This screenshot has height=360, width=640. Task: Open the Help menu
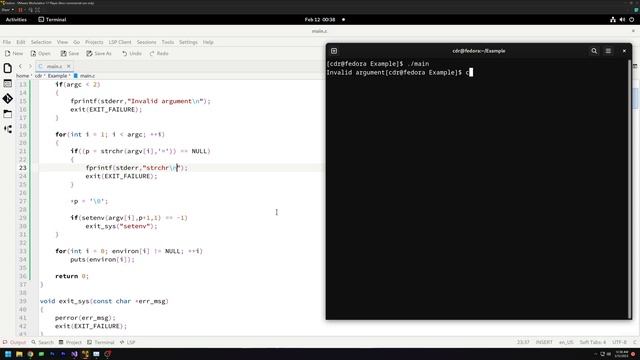point(208,42)
